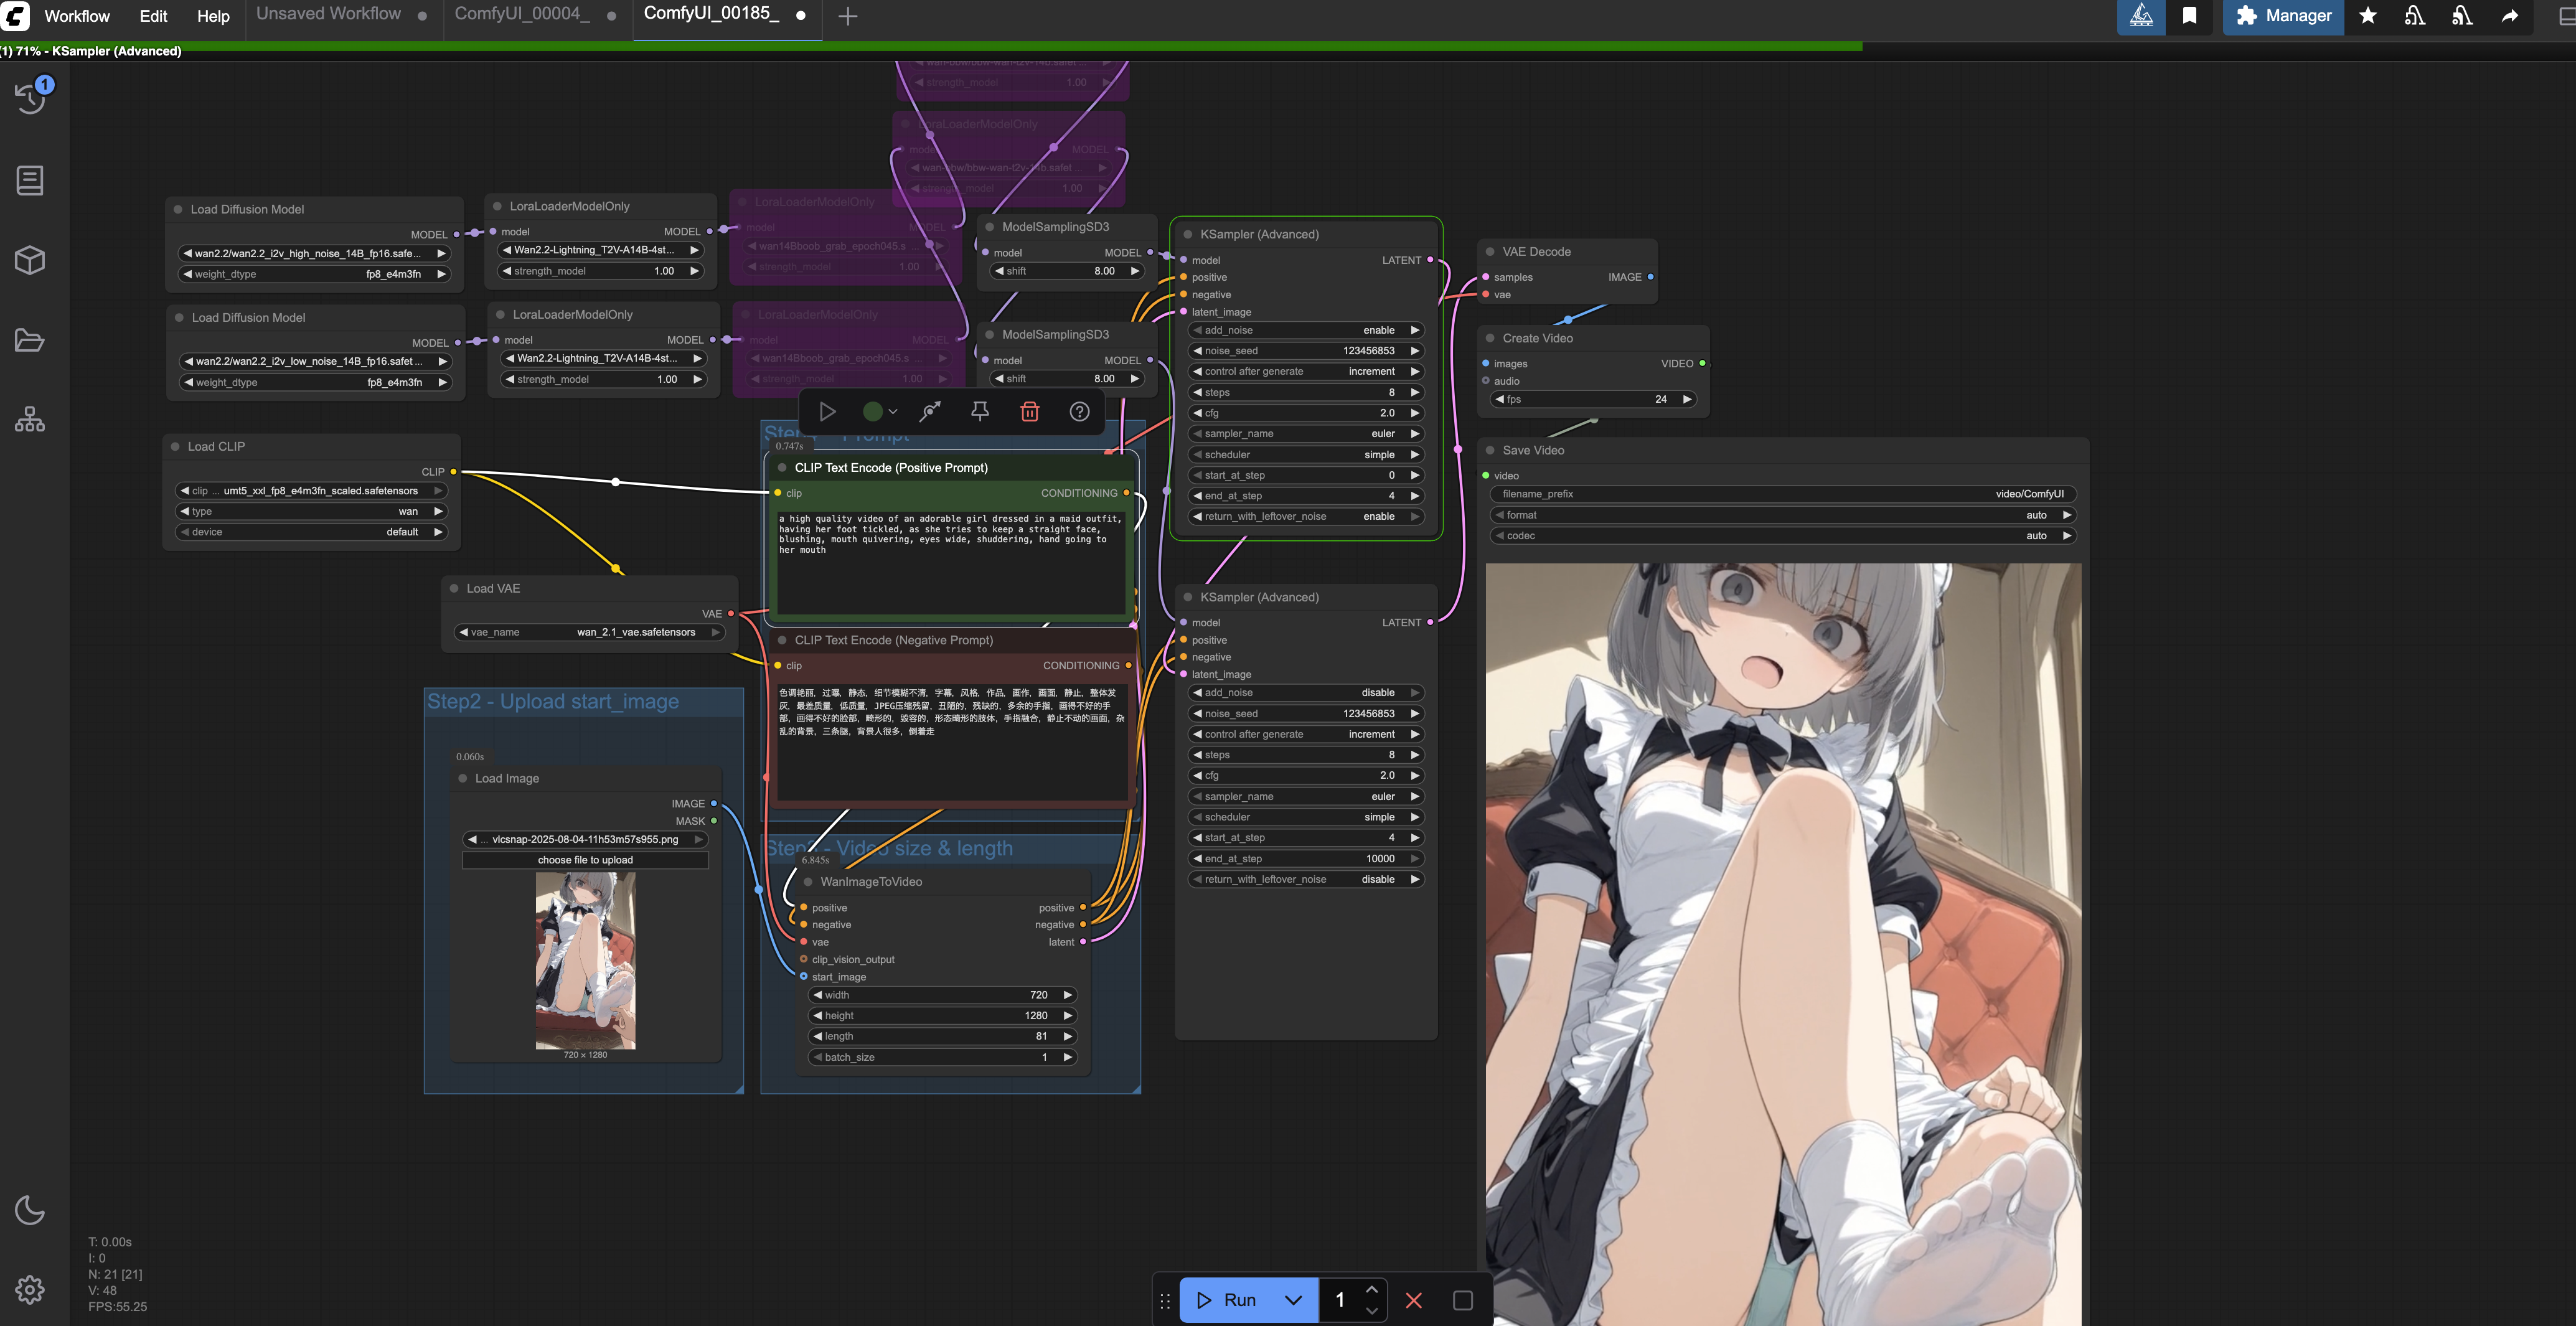Increase the batch count with up chevron
Image resolution: width=2576 pixels, height=1326 pixels.
tap(1372, 1290)
